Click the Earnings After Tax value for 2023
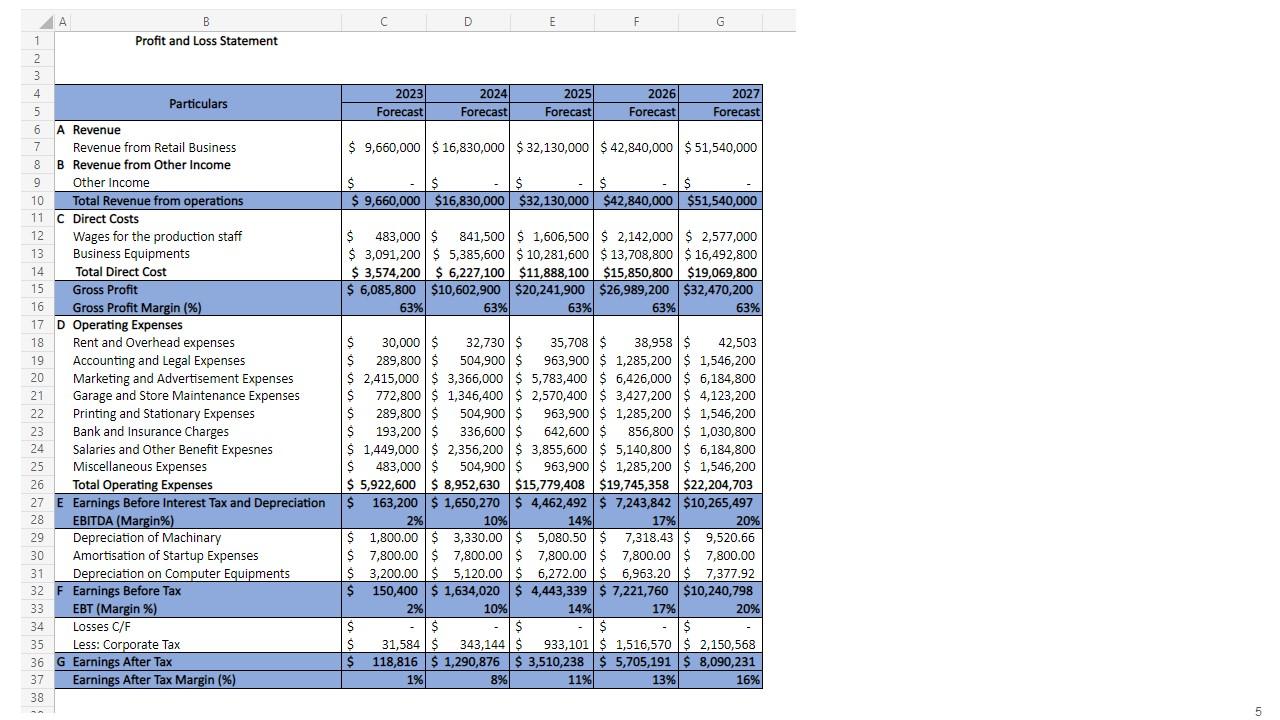Viewport: 1280px width, 720px height. tap(383, 661)
